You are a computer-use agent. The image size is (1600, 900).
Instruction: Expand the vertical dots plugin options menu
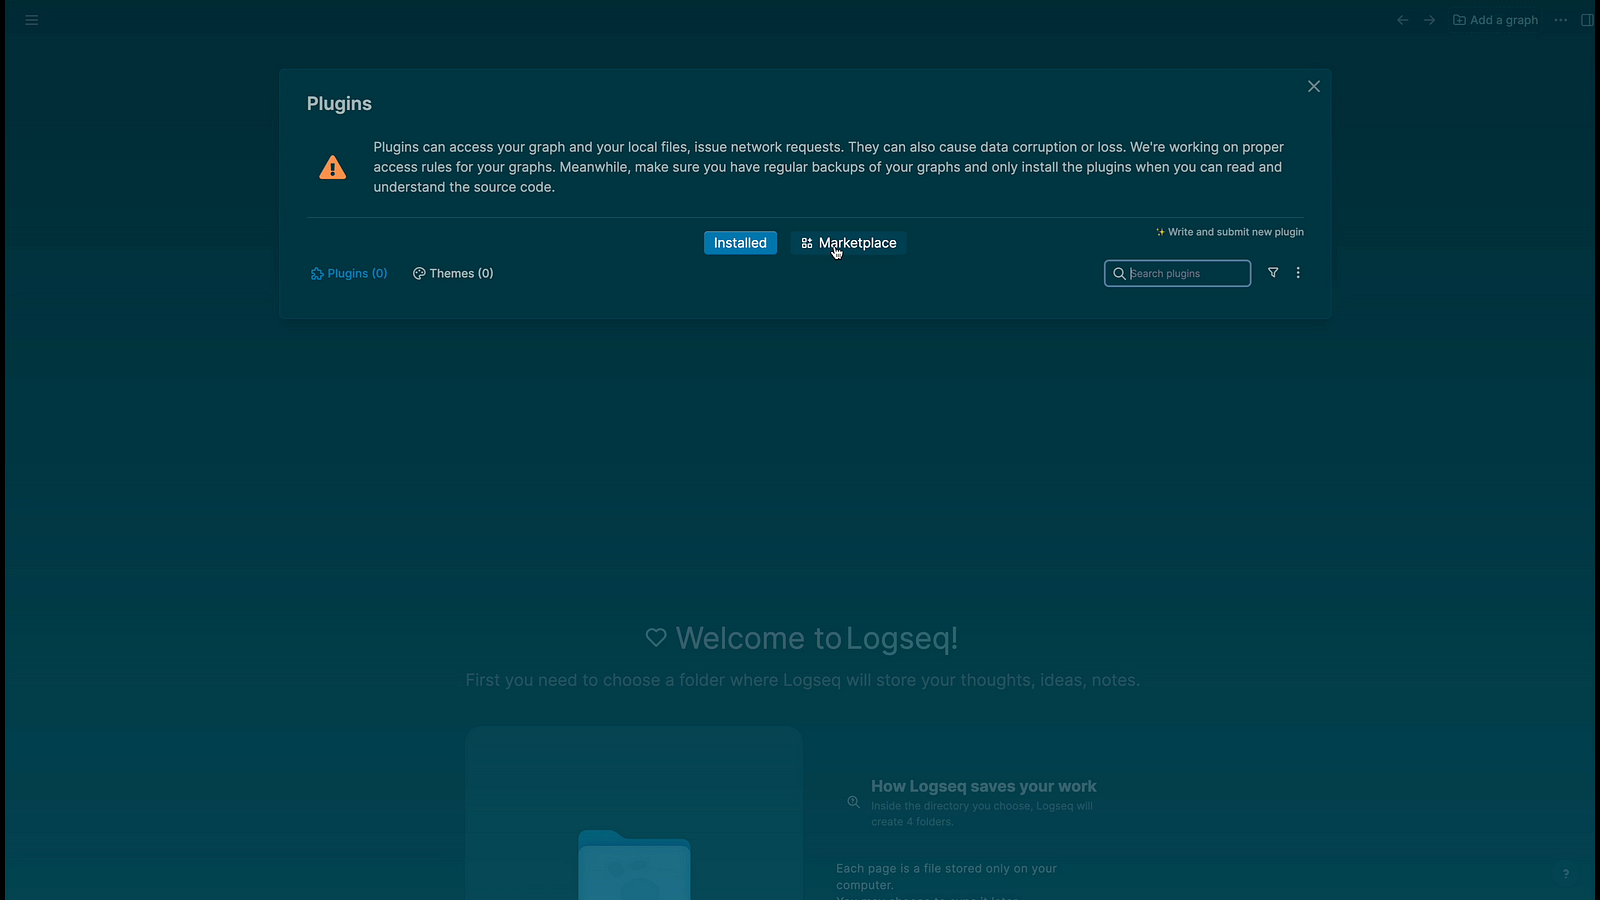(x=1298, y=272)
